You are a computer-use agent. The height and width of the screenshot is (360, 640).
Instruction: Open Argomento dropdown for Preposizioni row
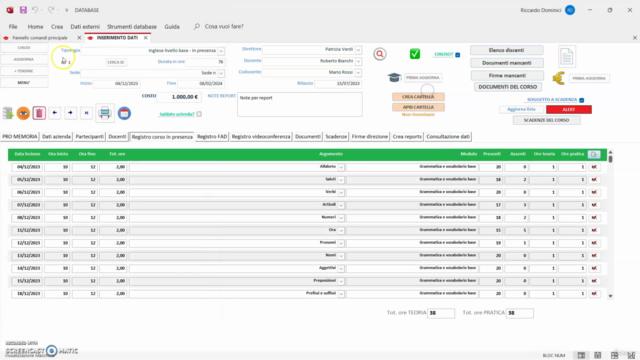pos(341,281)
